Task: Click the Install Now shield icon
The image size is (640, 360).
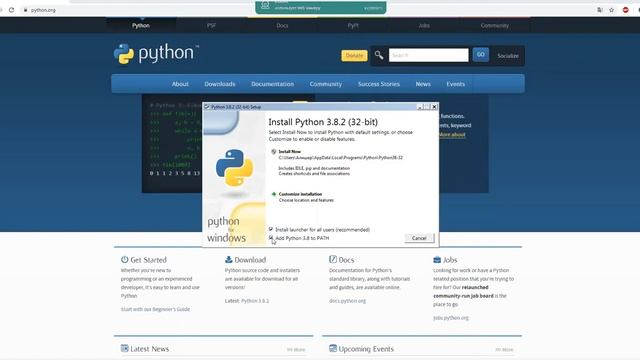Action: point(274,152)
